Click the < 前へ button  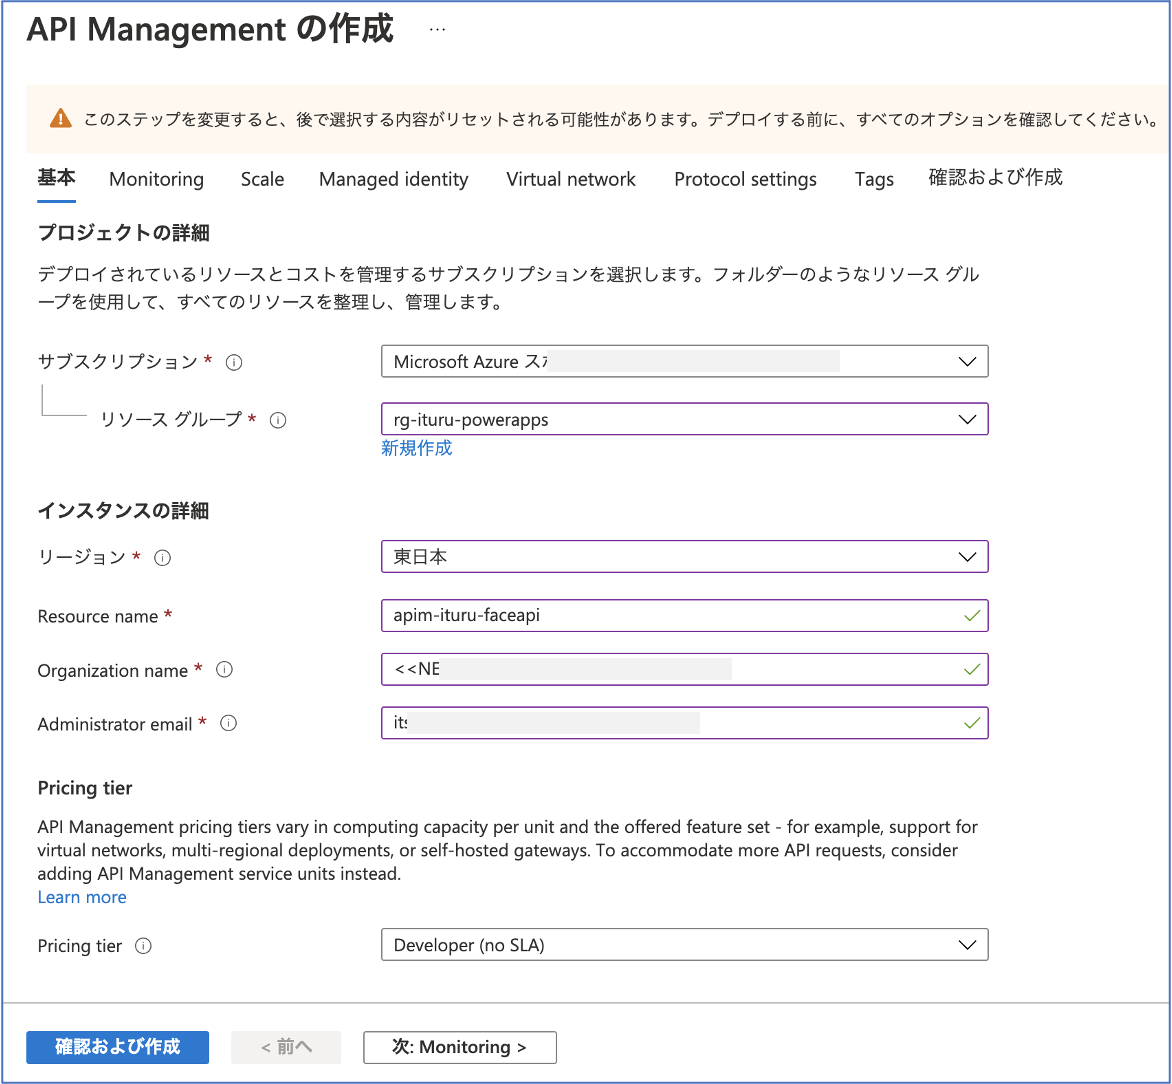[x=286, y=1047]
